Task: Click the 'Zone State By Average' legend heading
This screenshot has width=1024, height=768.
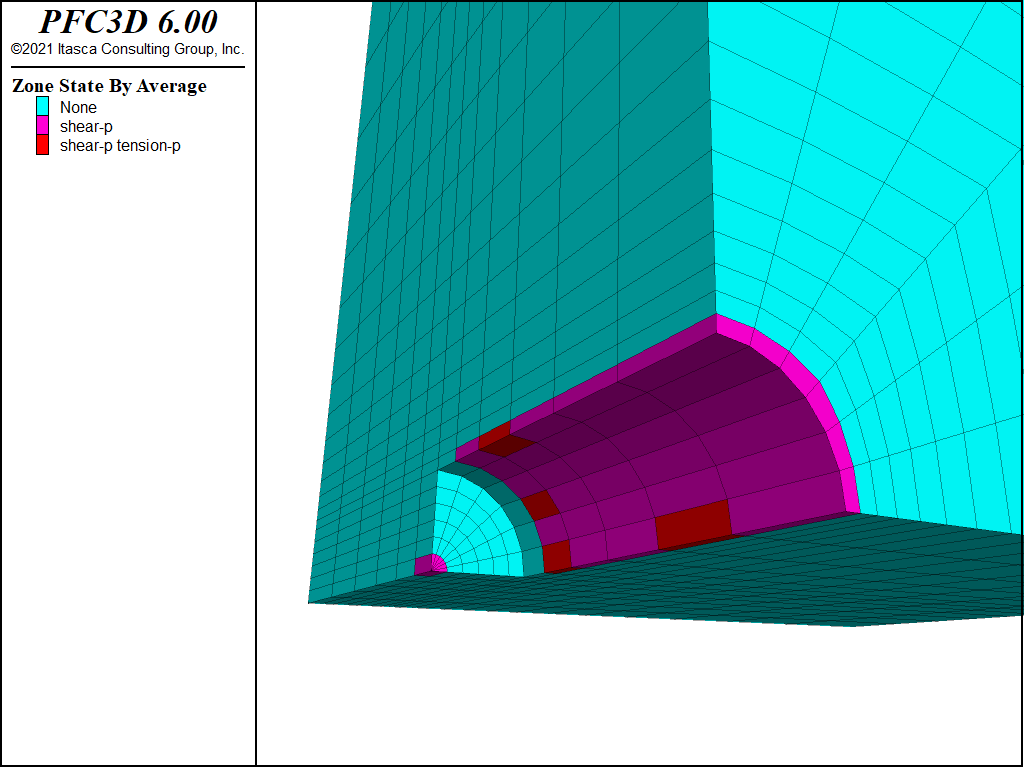Action: coord(110,86)
